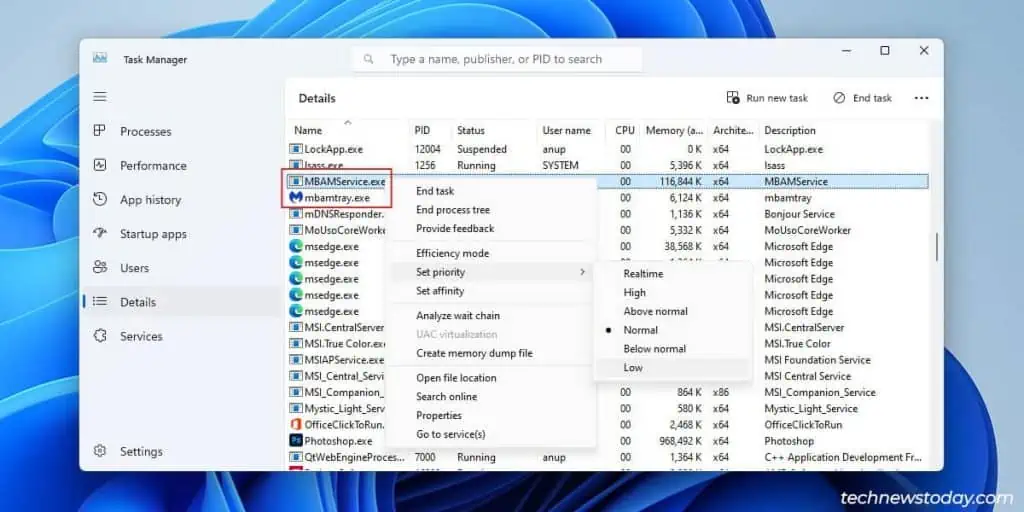
Task: Click the Mystic_Light_Service process icon
Action: coord(296,408)
